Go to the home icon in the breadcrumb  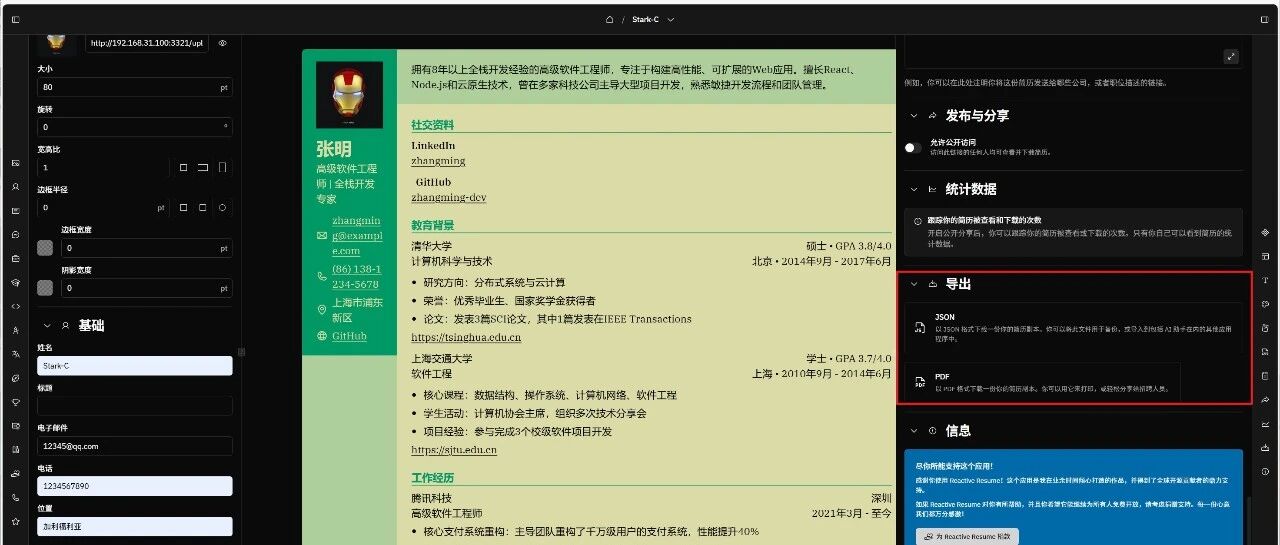[x=610, y=19]
